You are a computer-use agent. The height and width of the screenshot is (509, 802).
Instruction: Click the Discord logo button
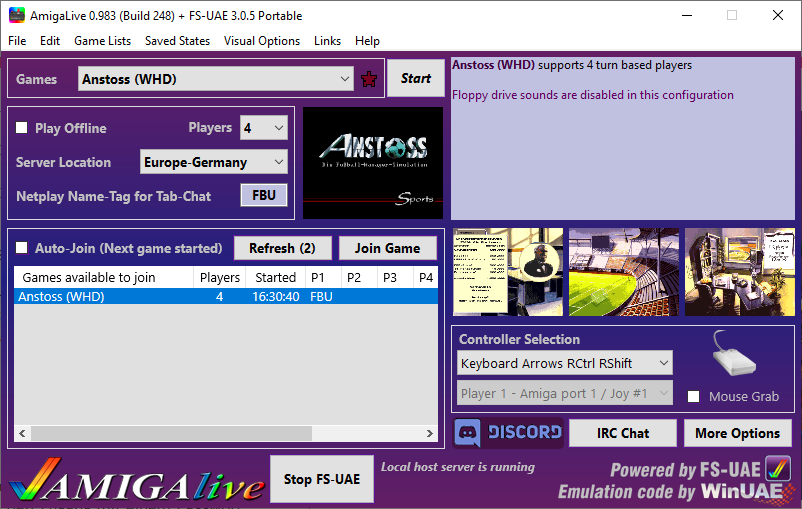509,432
